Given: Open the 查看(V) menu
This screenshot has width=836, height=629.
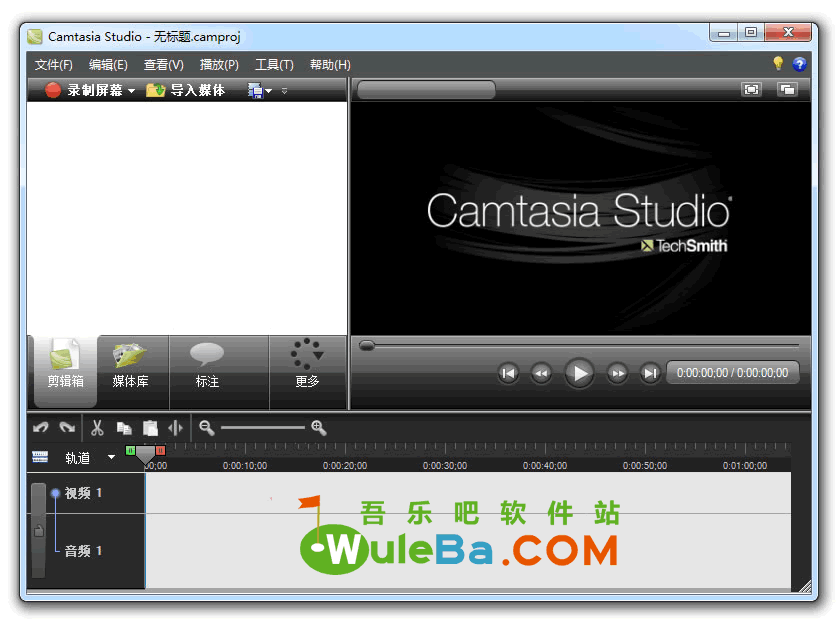Looking at the screenshot, I should click(164, 65).
